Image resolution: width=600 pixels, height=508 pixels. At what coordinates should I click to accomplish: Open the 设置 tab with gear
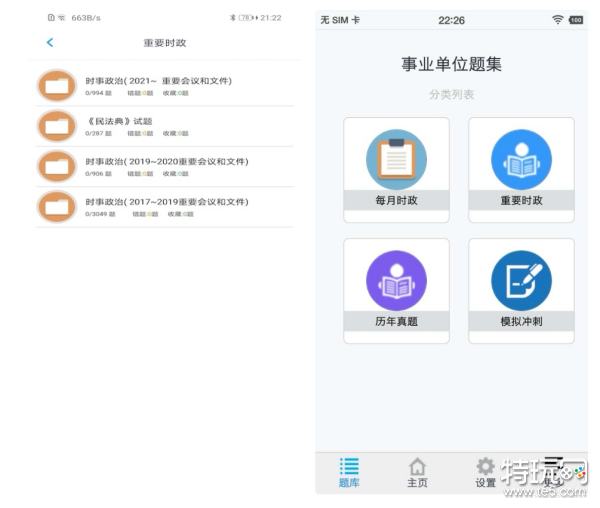(485, 472)
